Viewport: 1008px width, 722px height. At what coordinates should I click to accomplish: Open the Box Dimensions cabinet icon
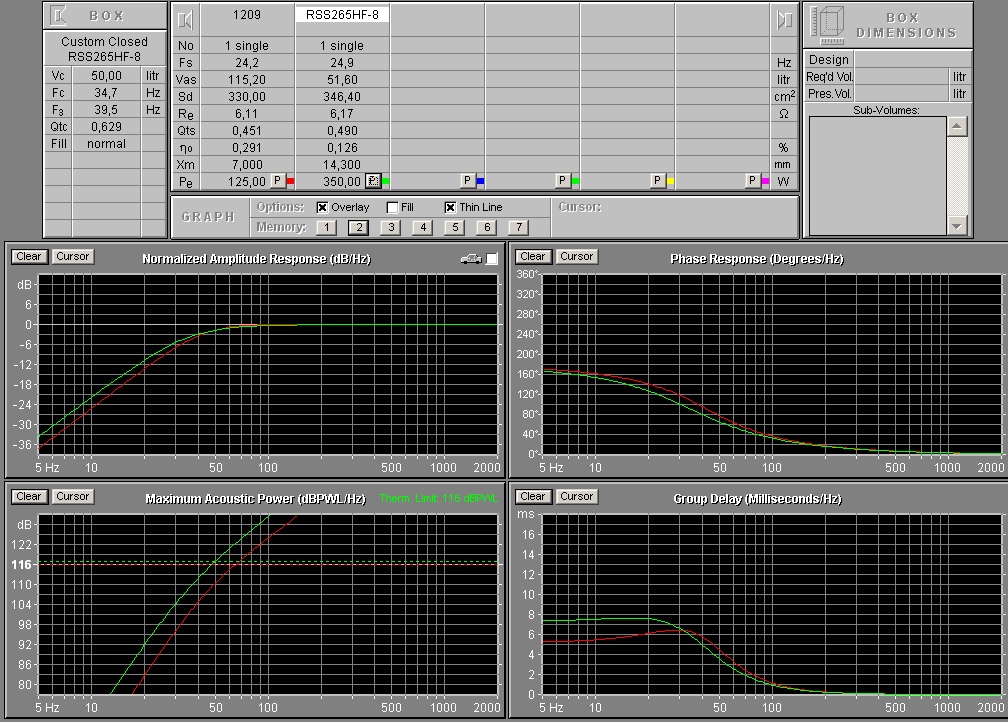coord(827,23)
